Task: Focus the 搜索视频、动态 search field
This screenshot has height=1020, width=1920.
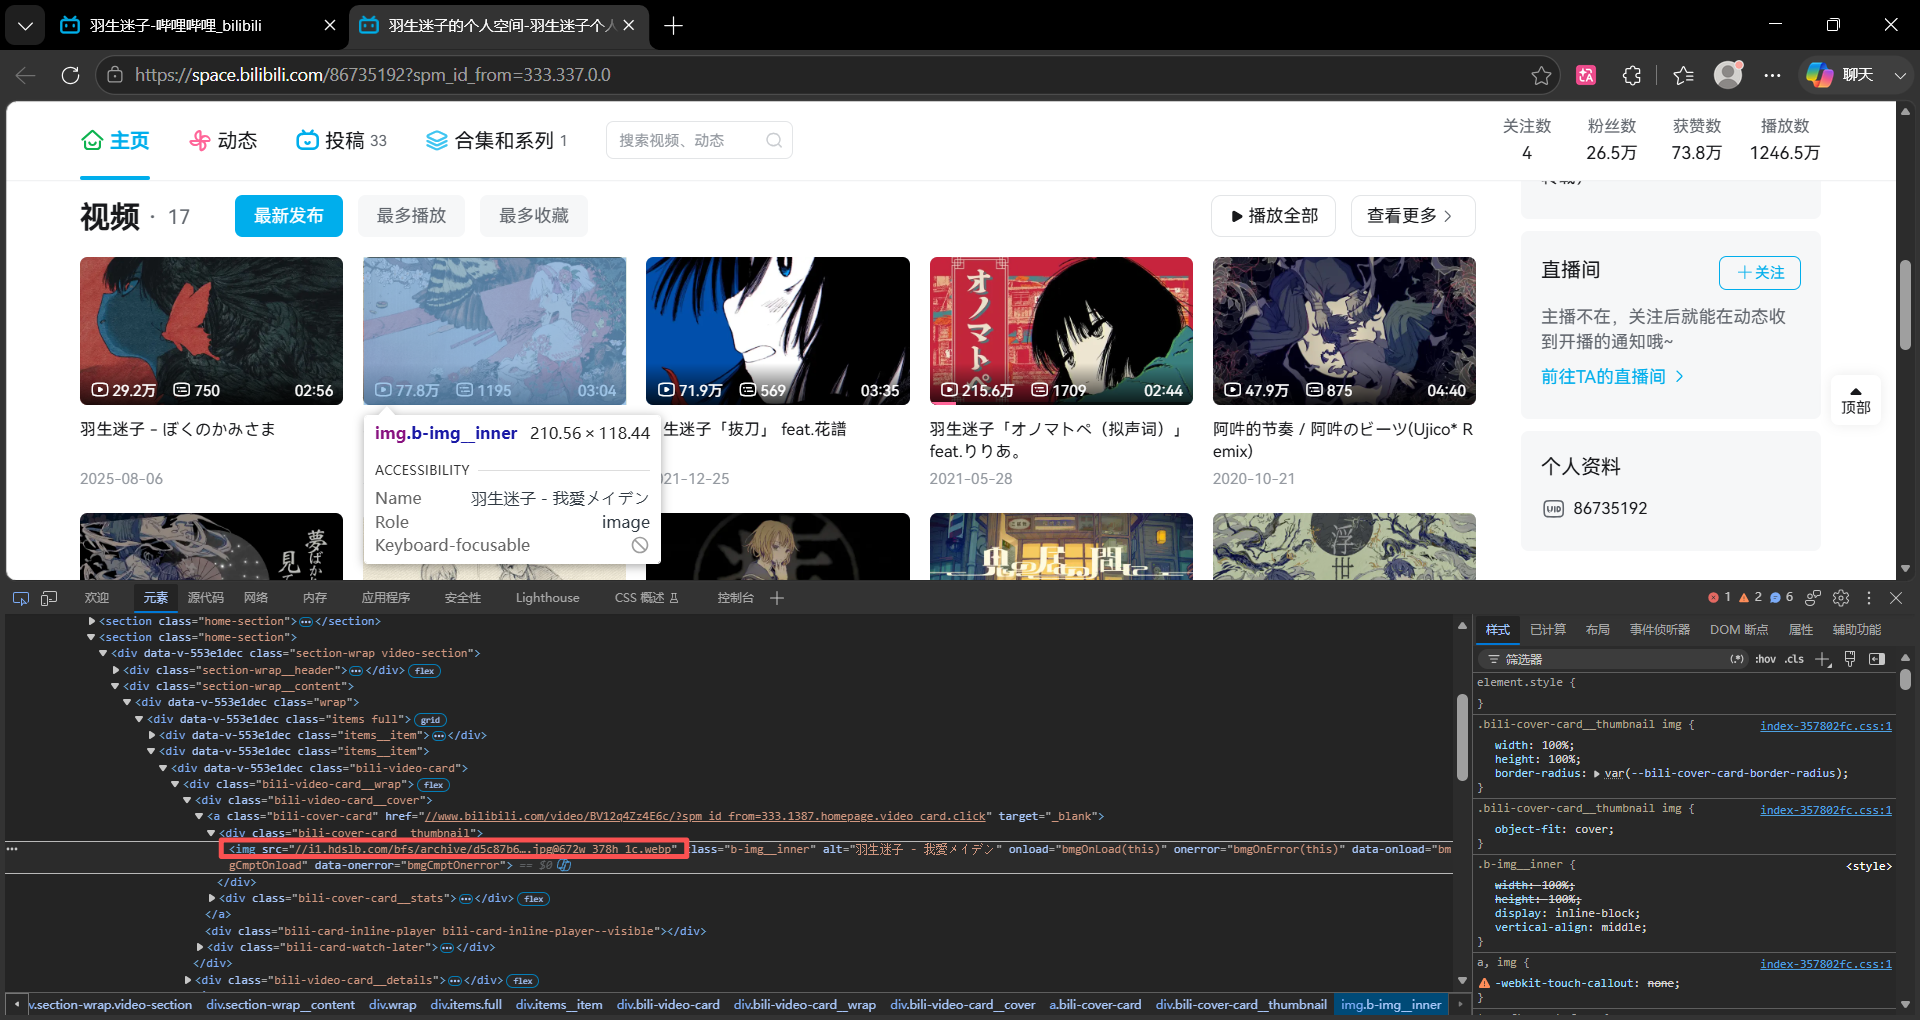Action: [x=699, y=140]
